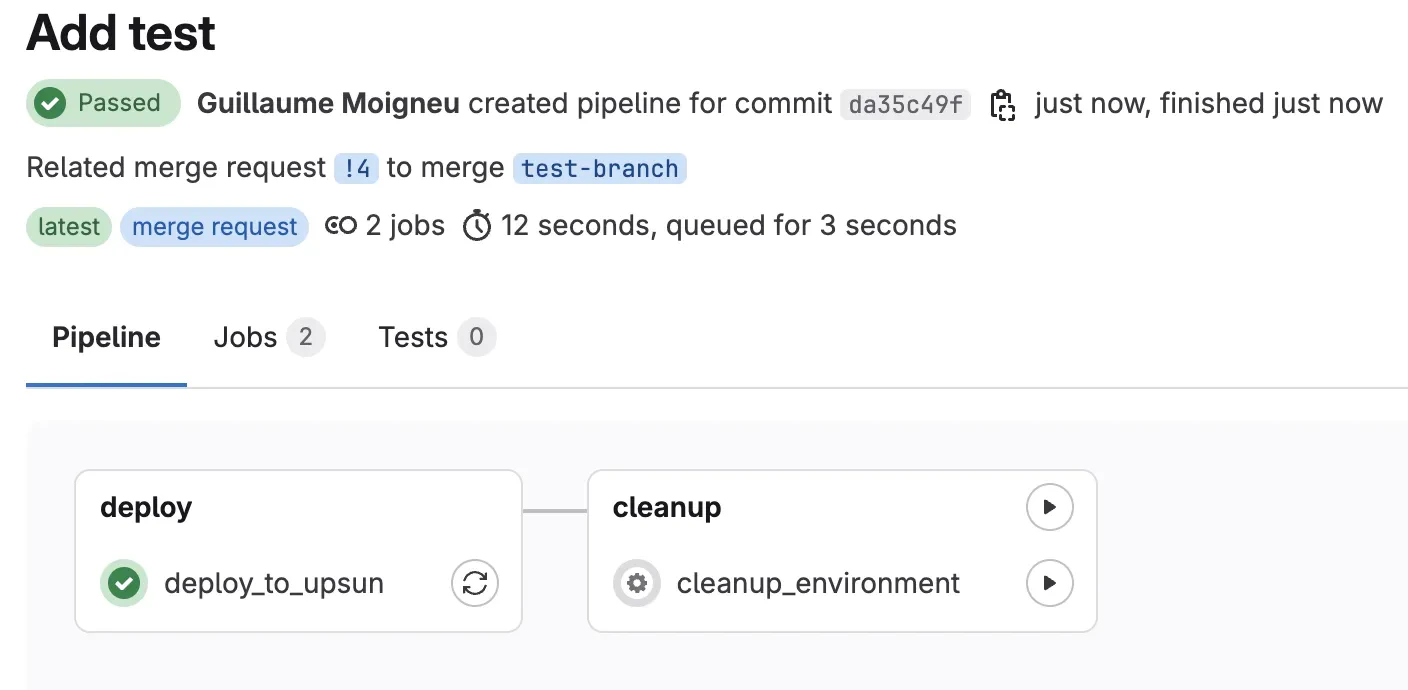Click the pipeline duration timer icon
1408x690 pixels.
477,227
